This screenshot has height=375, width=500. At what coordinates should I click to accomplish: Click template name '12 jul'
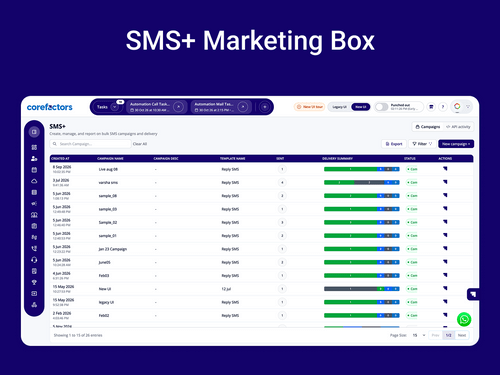(x=226, y=289)
